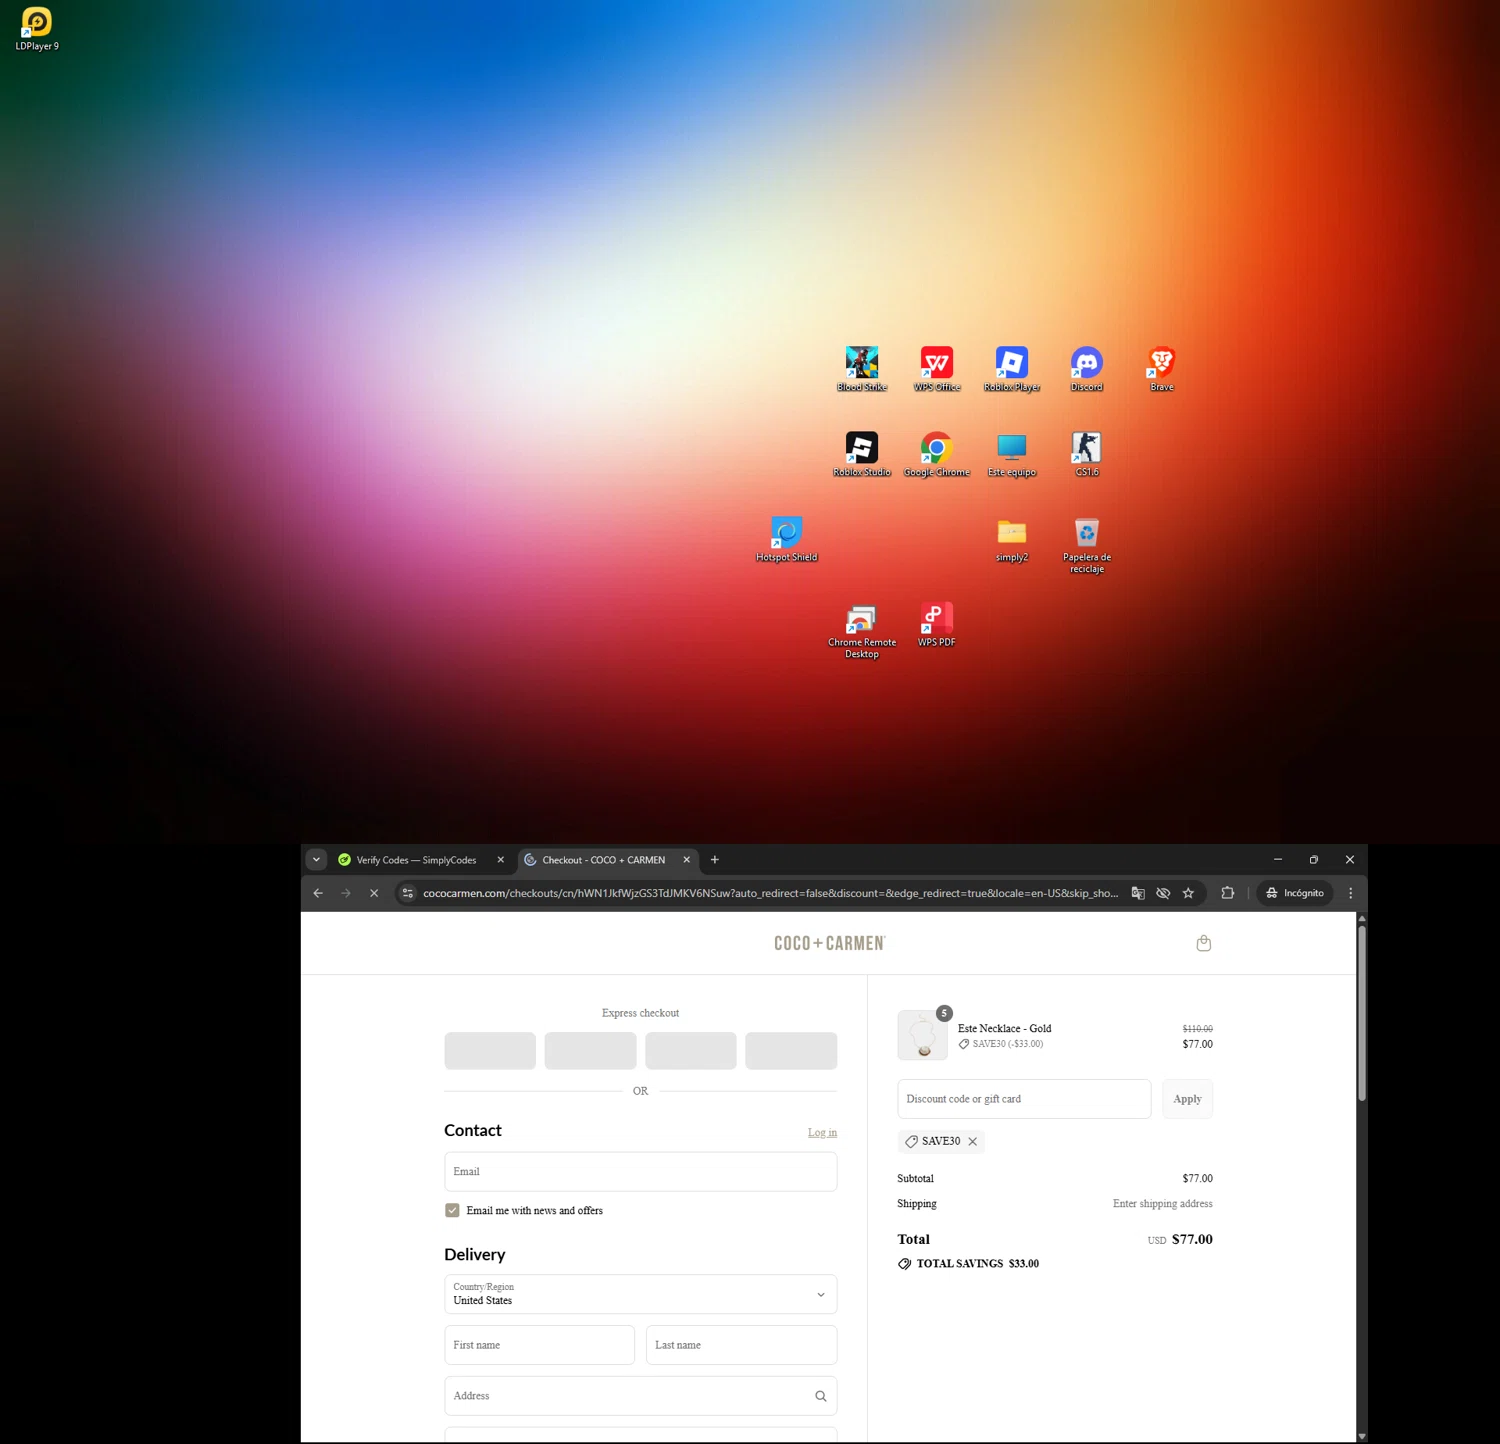
Task: Click the page vertical scrollbar thumb
Action: (1361, 1013)
